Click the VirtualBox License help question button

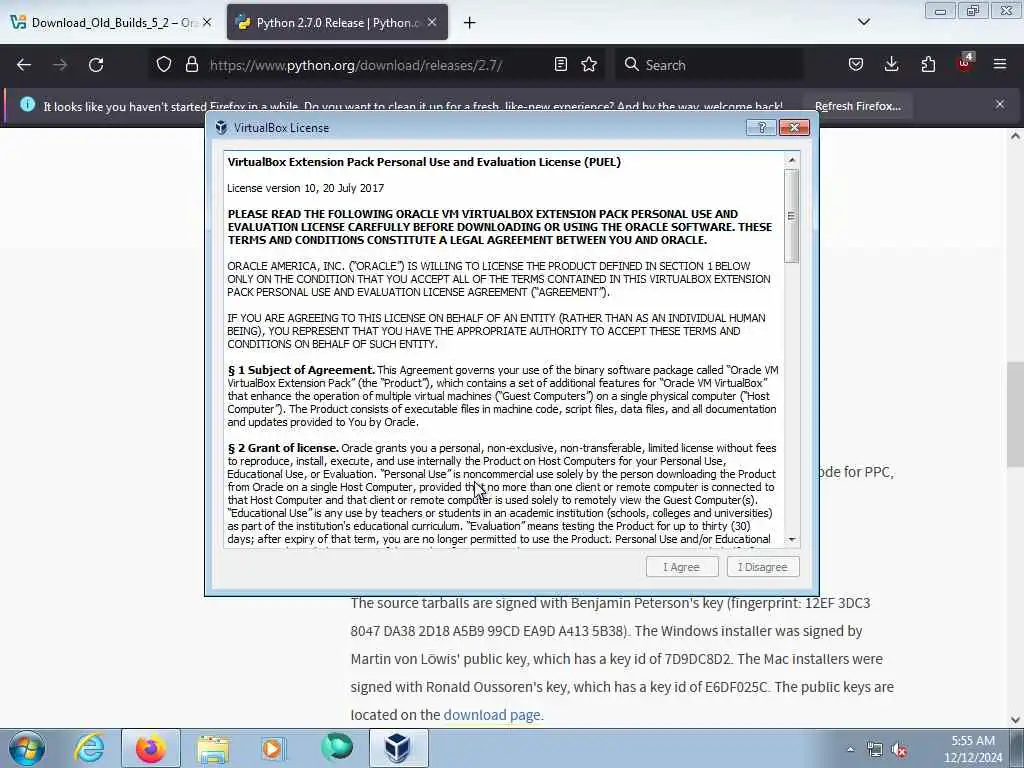(x=761, y=127)
